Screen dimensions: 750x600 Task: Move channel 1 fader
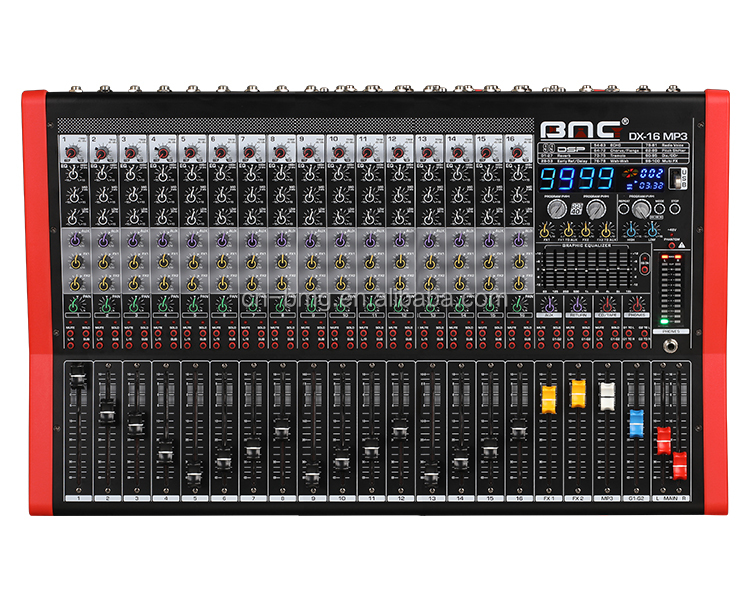point(78,375)
